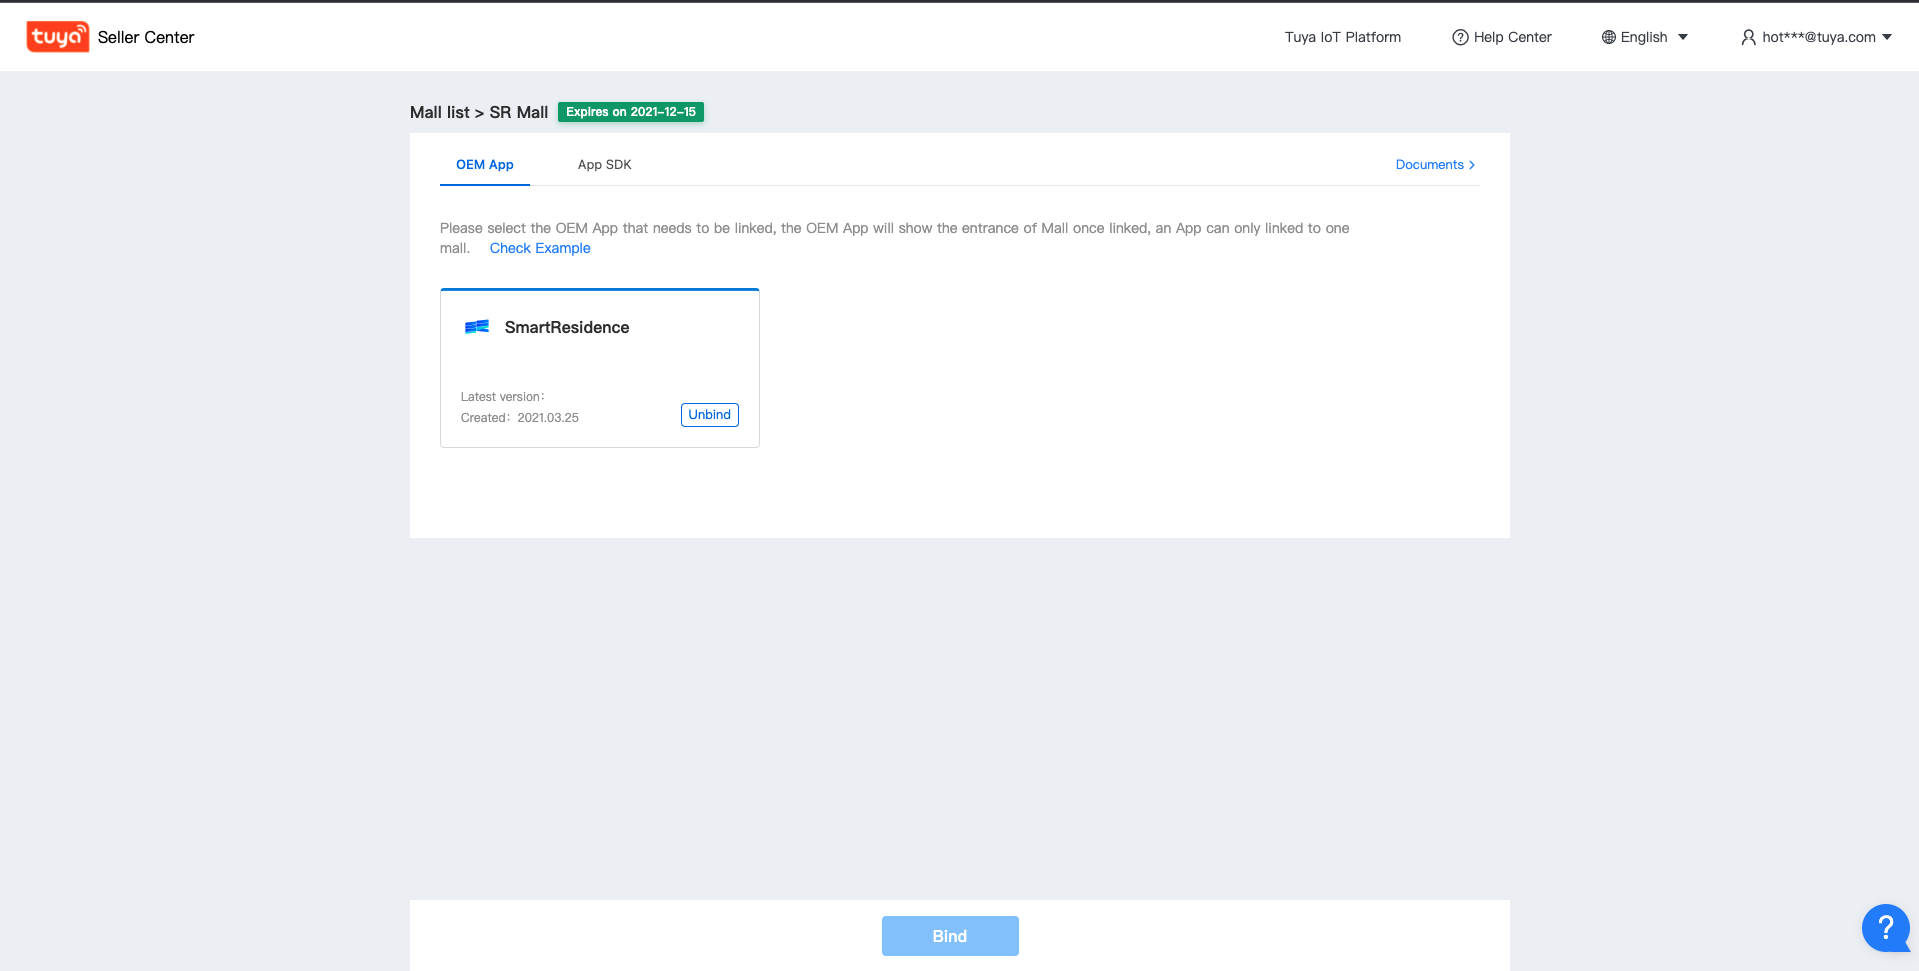Click the Expires on 2021-12-15 badge
This screenshot has height=971, width=1919.
(x=630, y=111)
